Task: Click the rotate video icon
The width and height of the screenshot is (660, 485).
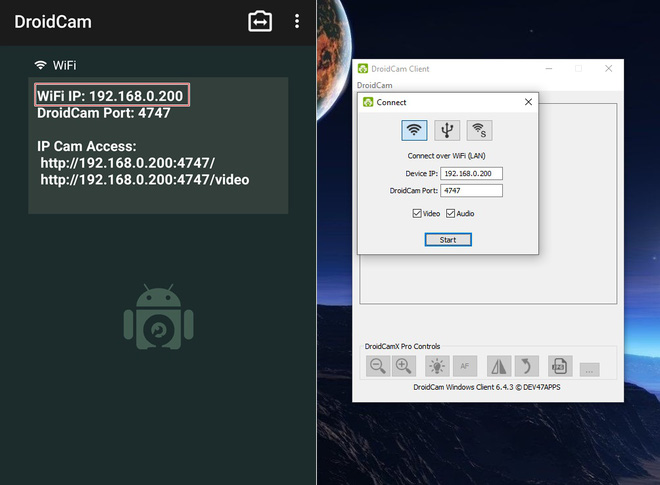Action: point(527,366)
